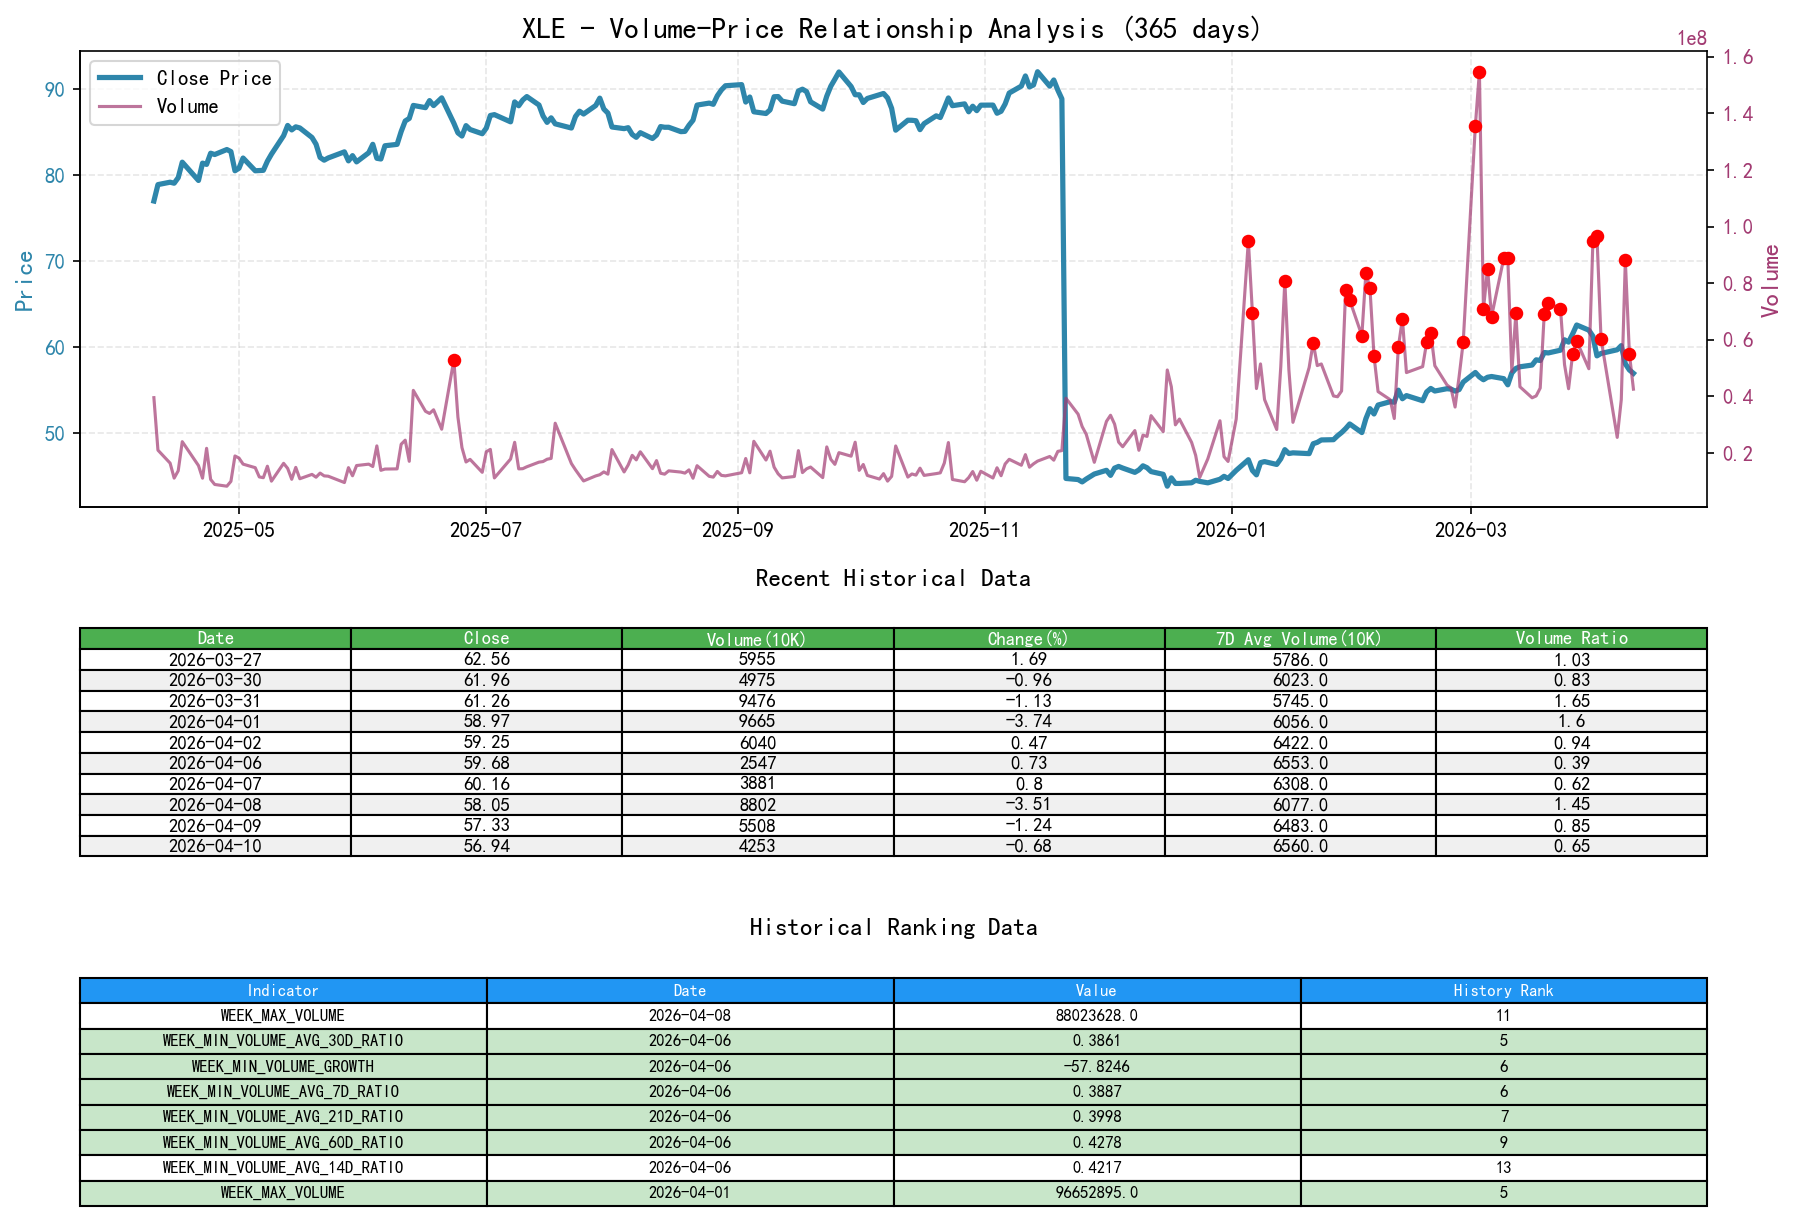The height and width of the screenshot is (1221, 1797).
Task: Click the '2025-11' x-axis label
Action: [x=984, y=530]
